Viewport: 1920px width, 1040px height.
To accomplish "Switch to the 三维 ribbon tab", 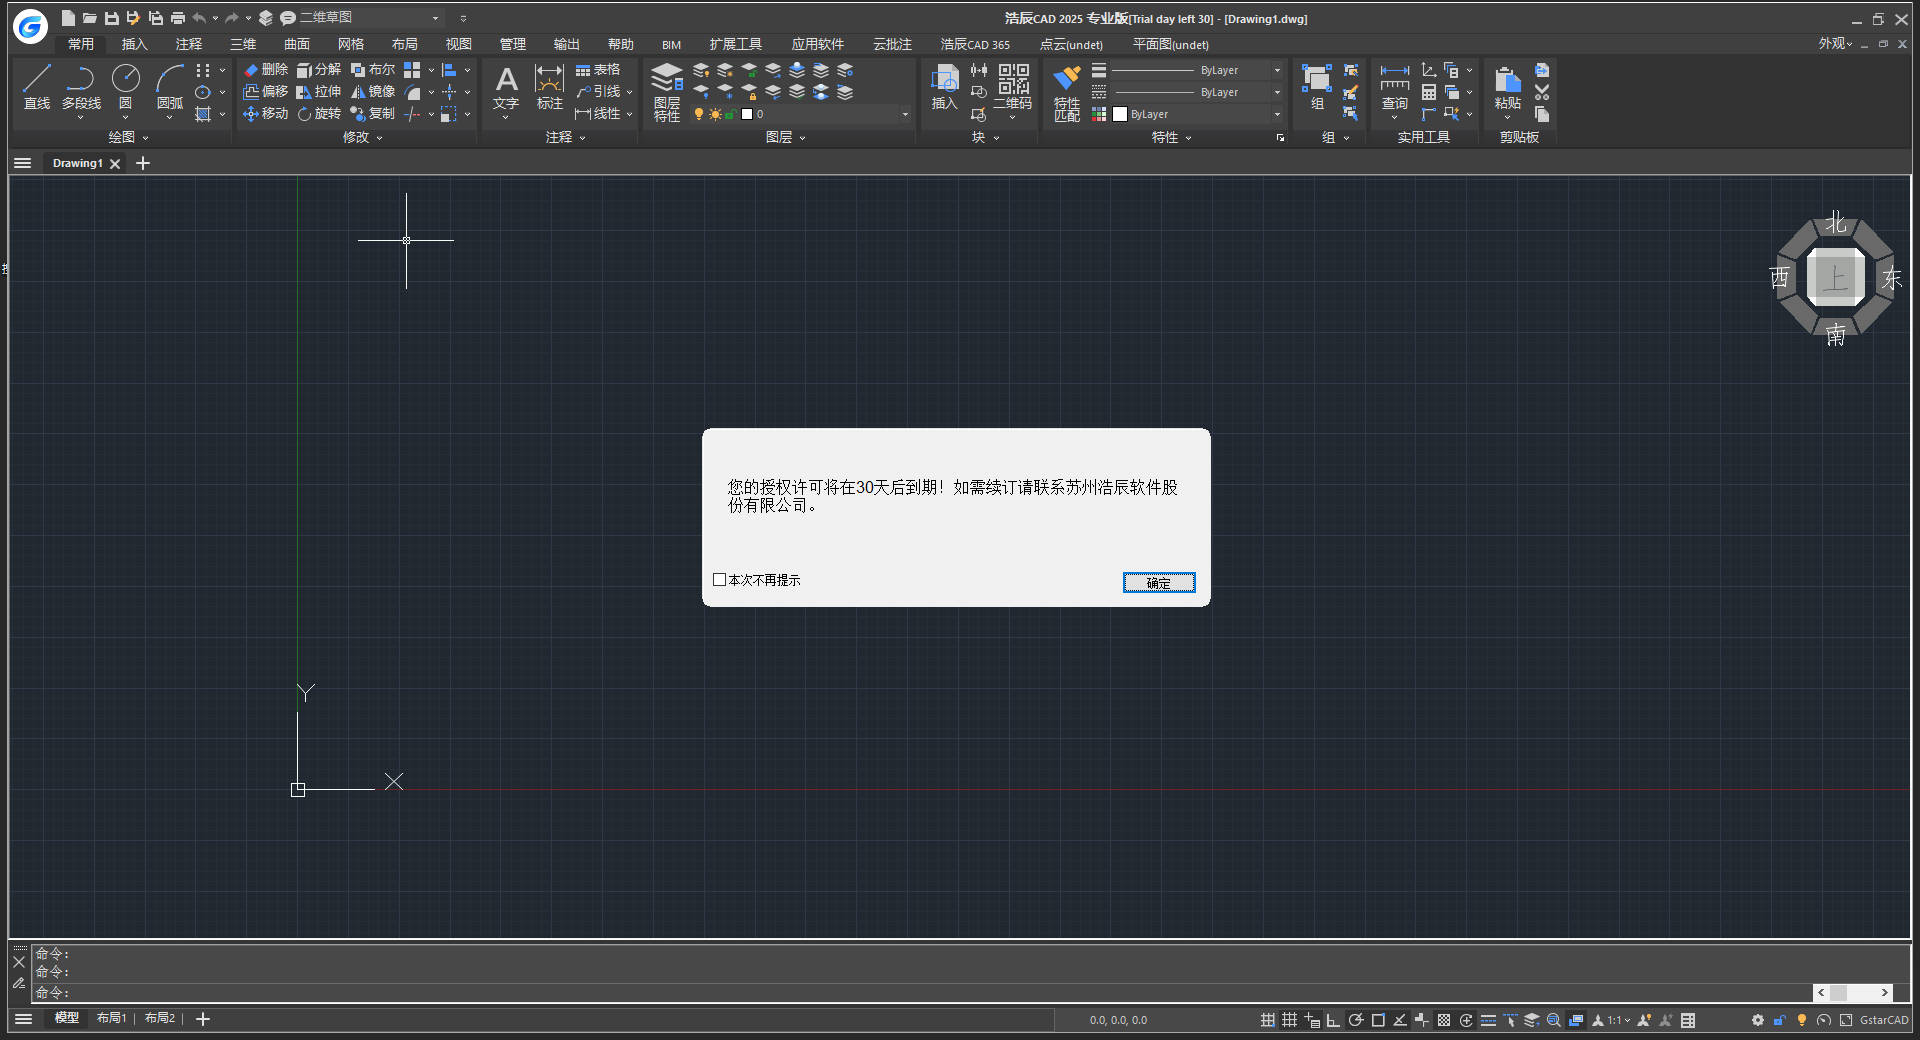I will tap(242, 44).
